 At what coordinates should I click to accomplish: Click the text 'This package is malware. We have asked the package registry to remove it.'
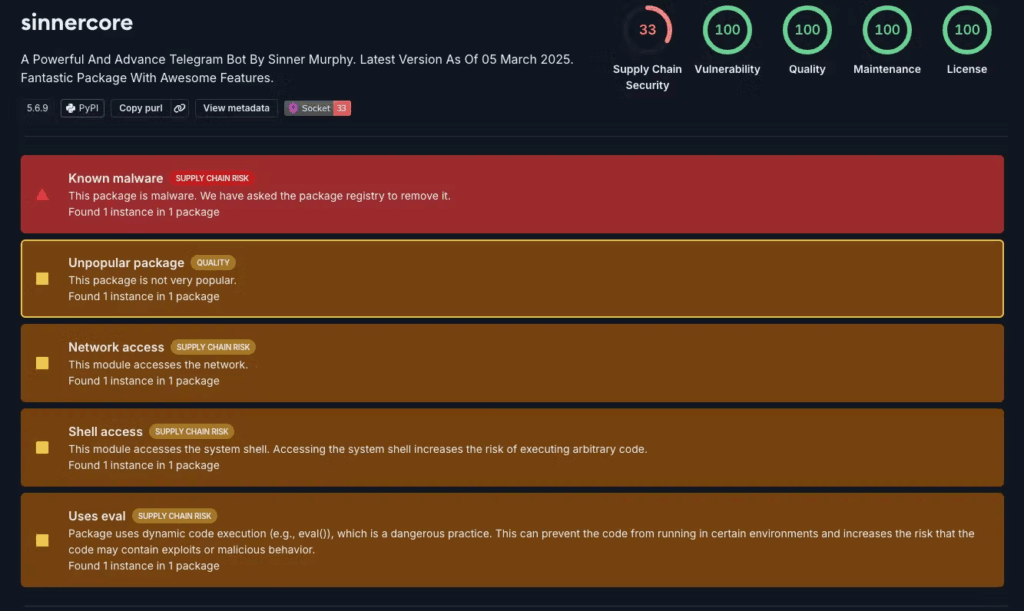pyautogui.click(x=259, y=196)
